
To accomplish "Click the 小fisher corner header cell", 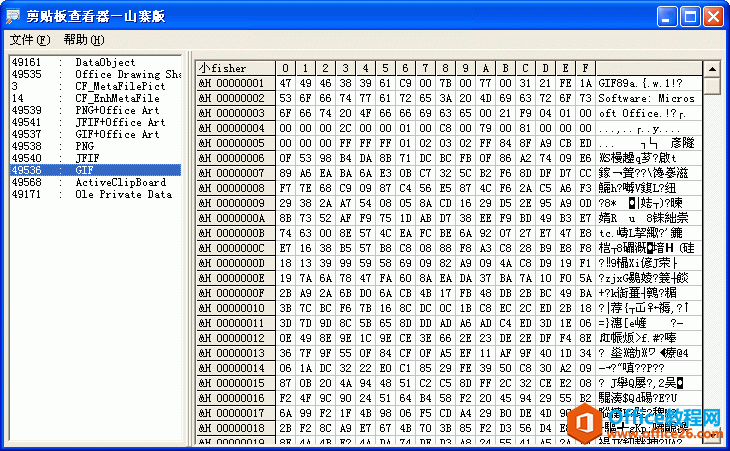I will click(x=236, y=68).
